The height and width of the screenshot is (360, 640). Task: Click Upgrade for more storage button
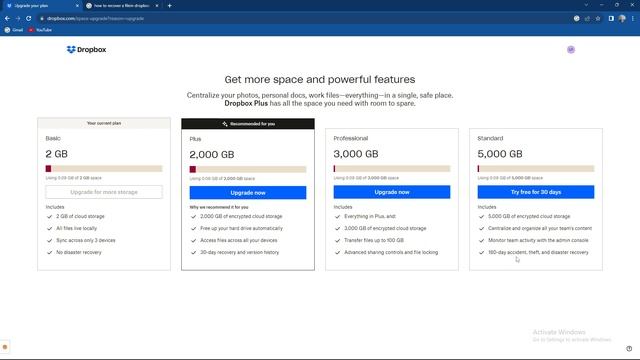point(104,192)
